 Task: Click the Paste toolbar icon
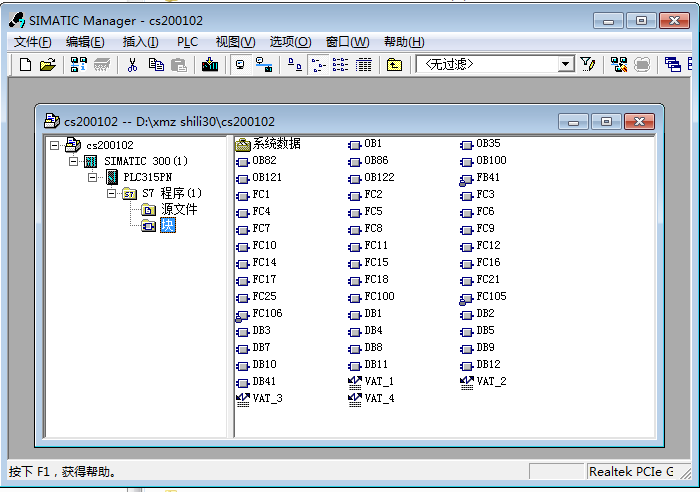pyautogui.click(x=179, y=65)
